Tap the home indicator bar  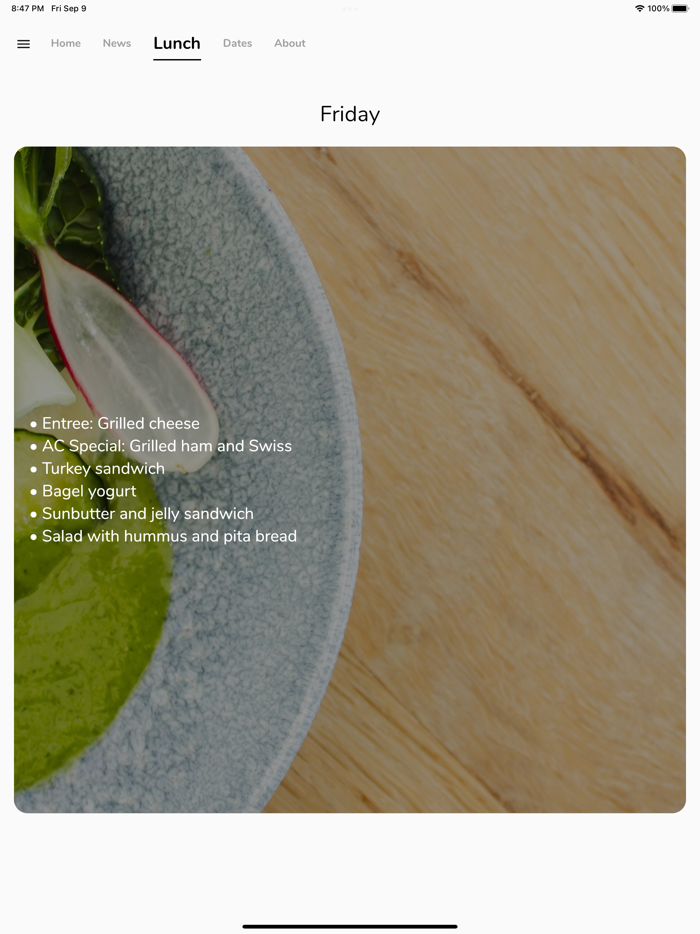(350, 926)
